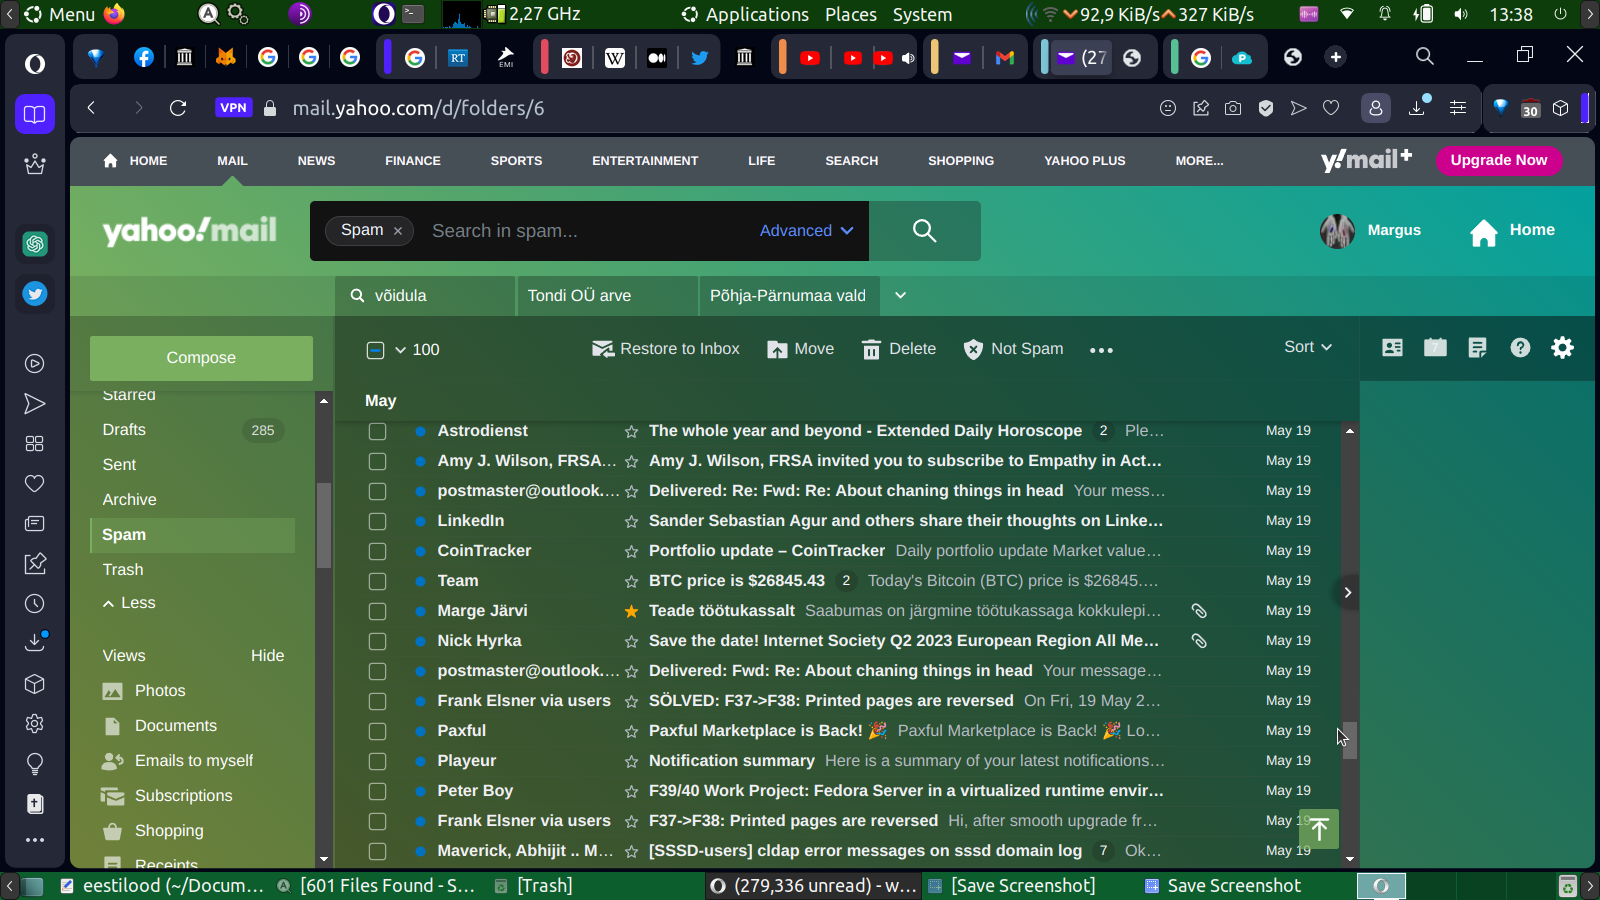The width and height of the screenshot is (1600, 900).
Task: Open the Home house icon at top right
Action: (x=1484, y=232)
